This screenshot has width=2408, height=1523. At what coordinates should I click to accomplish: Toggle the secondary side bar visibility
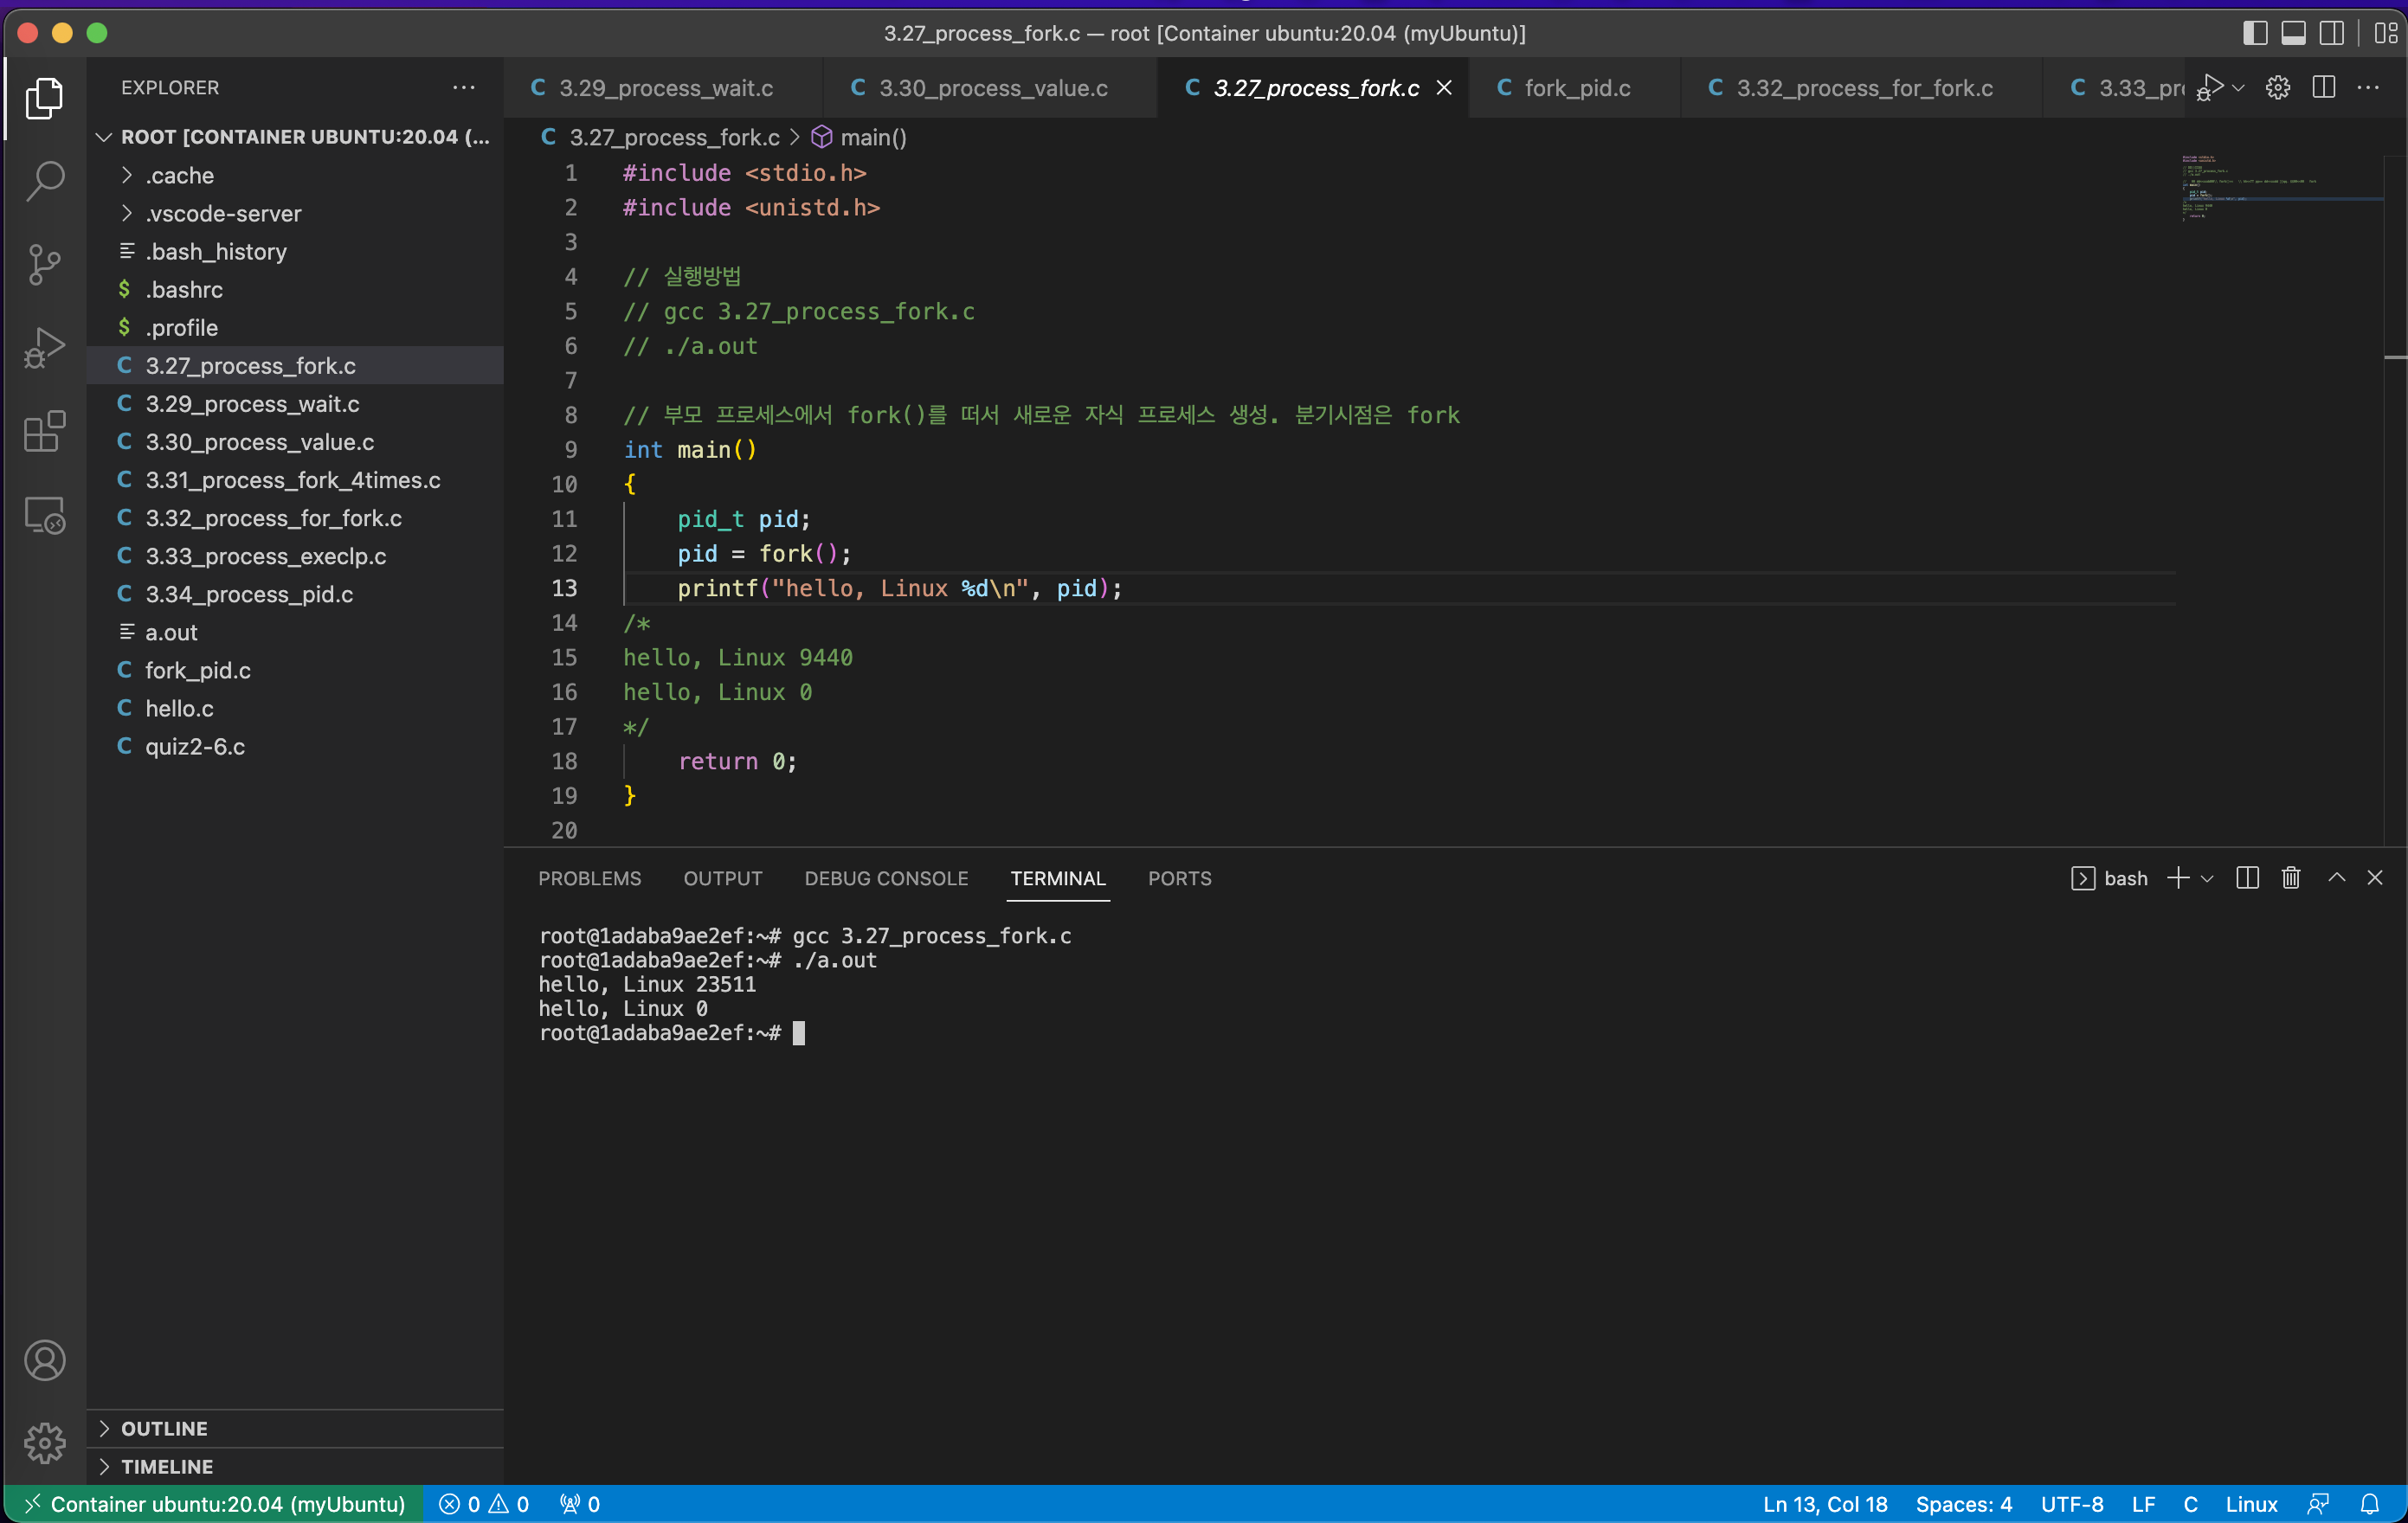tap(2331, 33)
